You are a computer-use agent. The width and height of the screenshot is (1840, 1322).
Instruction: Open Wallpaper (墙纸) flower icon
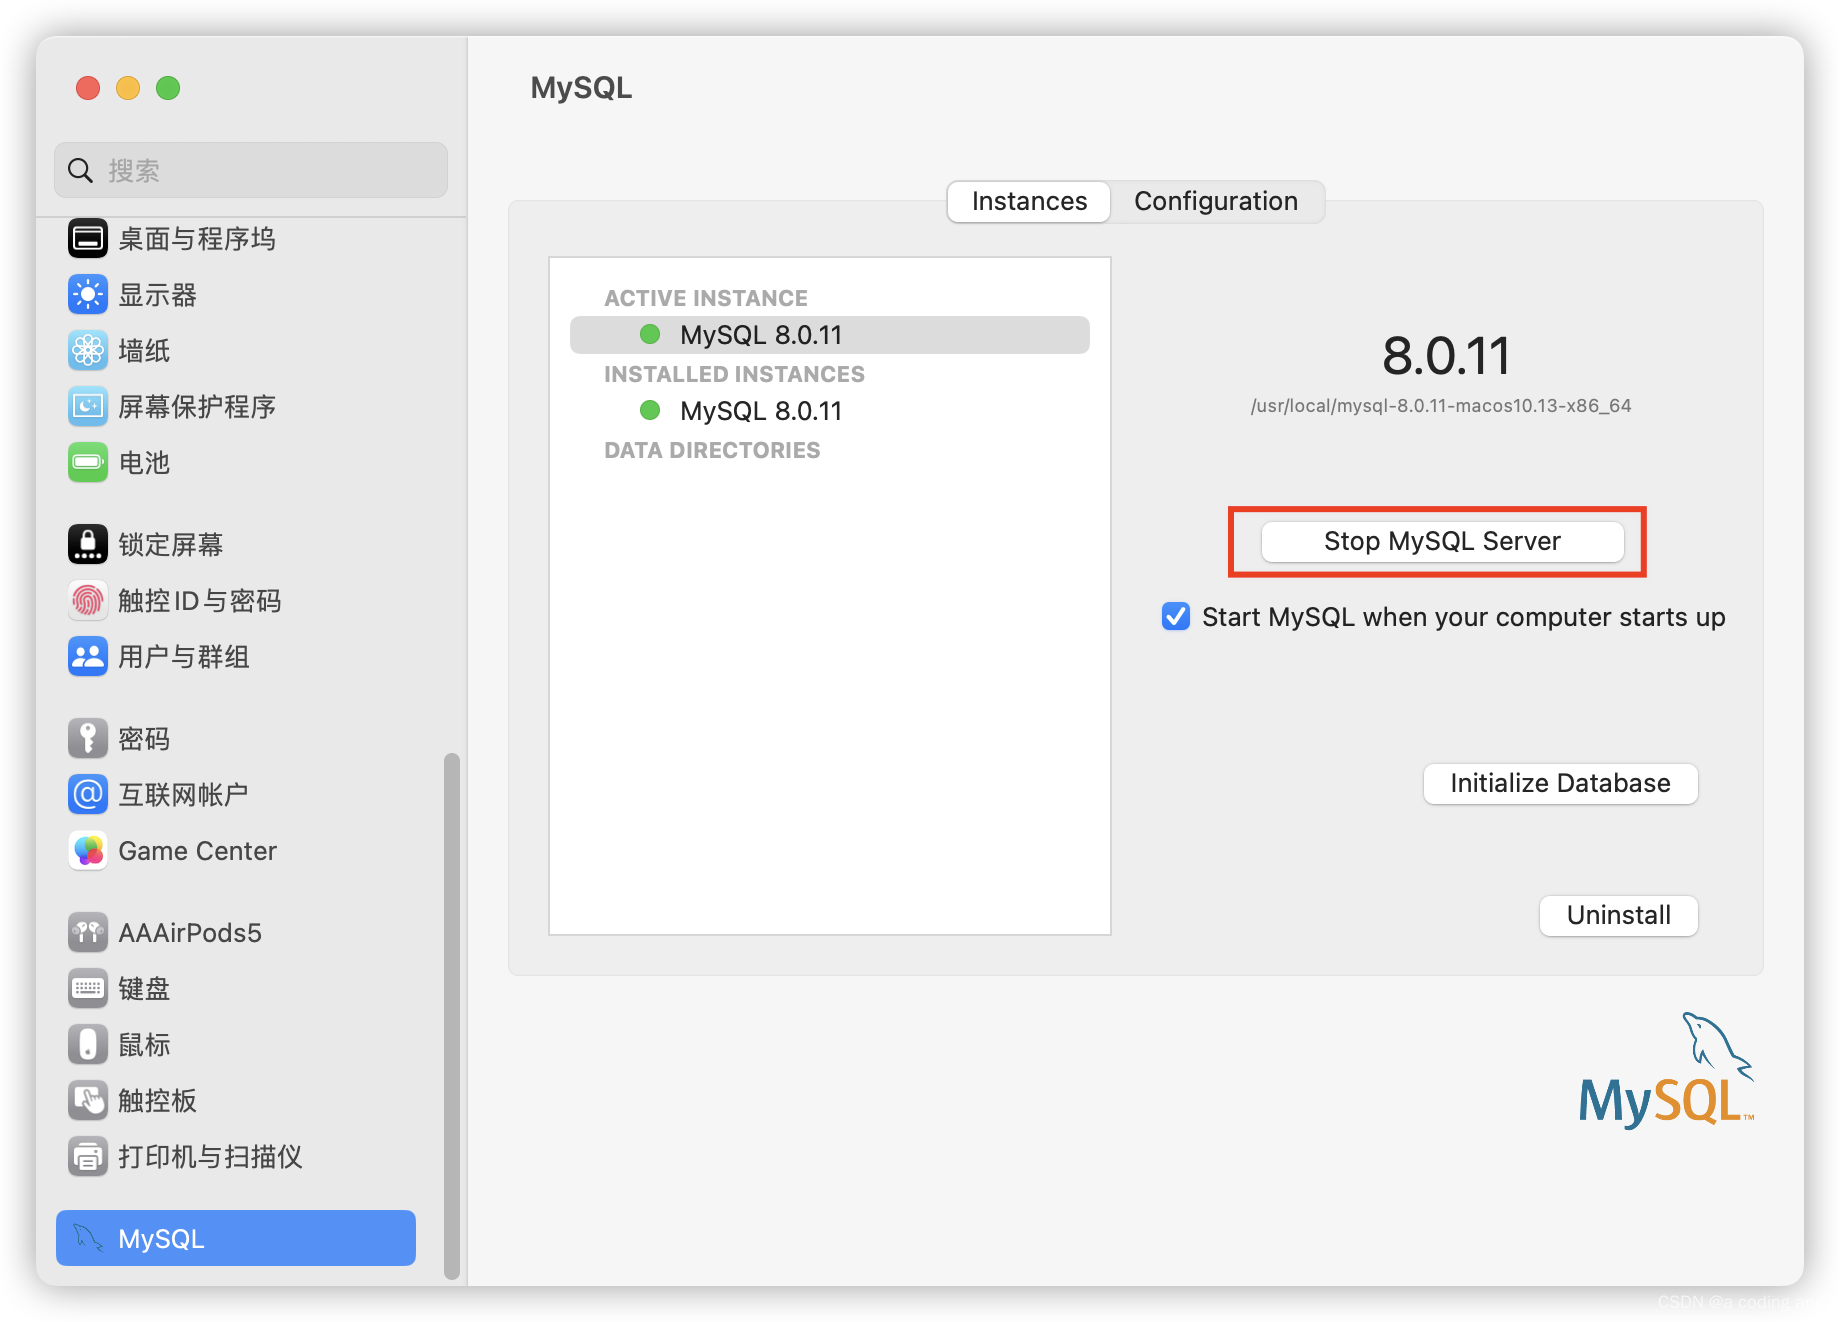88,351
